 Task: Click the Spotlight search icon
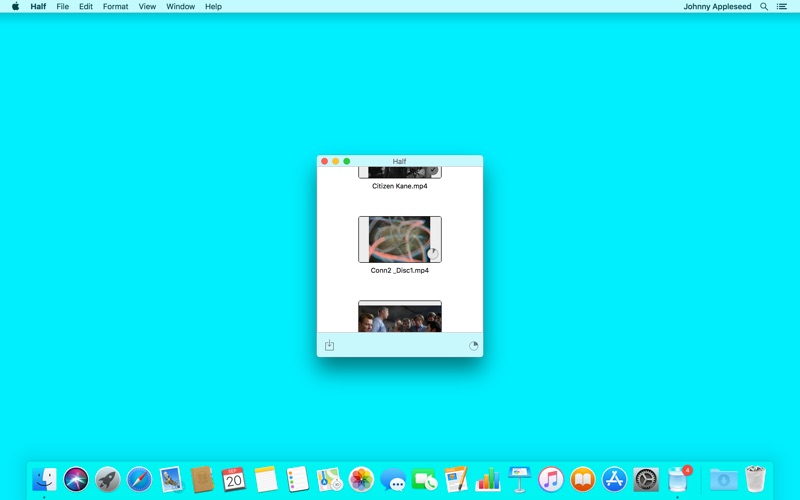(x=764, y=6)
